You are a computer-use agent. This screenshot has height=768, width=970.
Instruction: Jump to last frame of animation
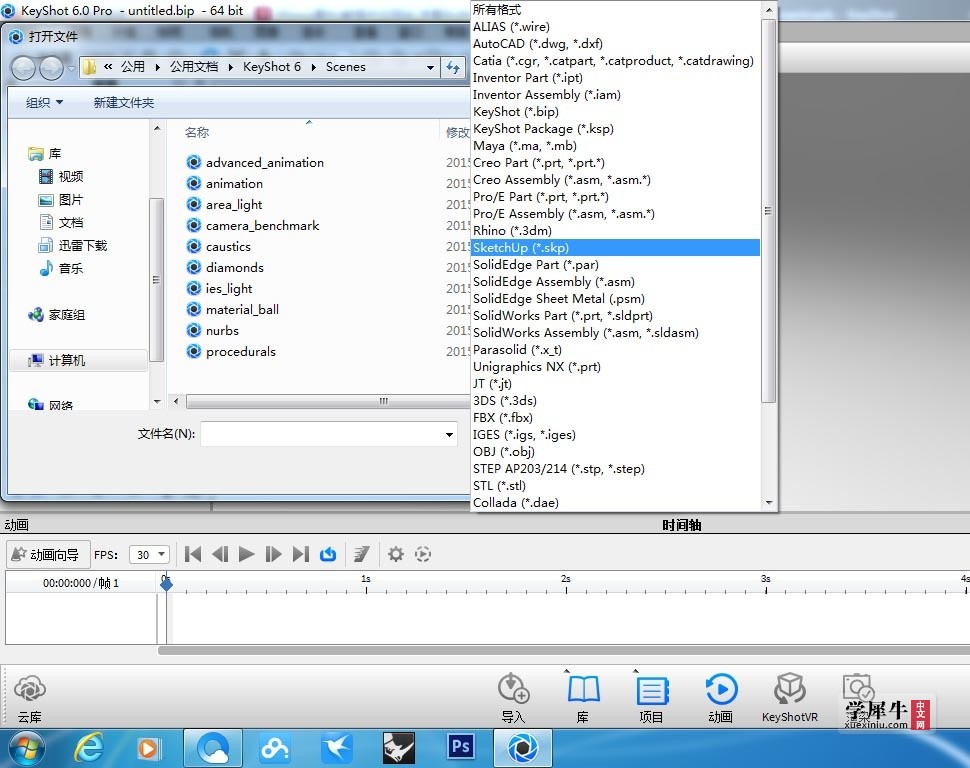[x=300, y=554]
